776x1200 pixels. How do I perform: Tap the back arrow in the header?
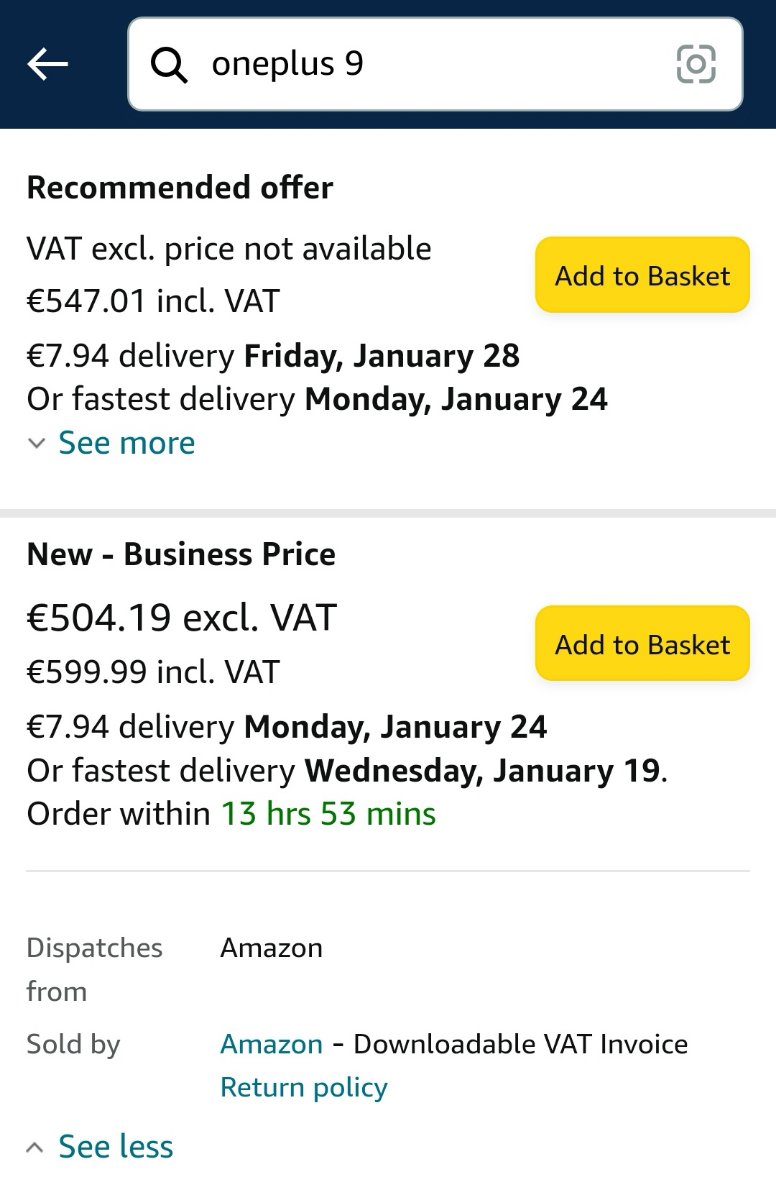point(48,65)
